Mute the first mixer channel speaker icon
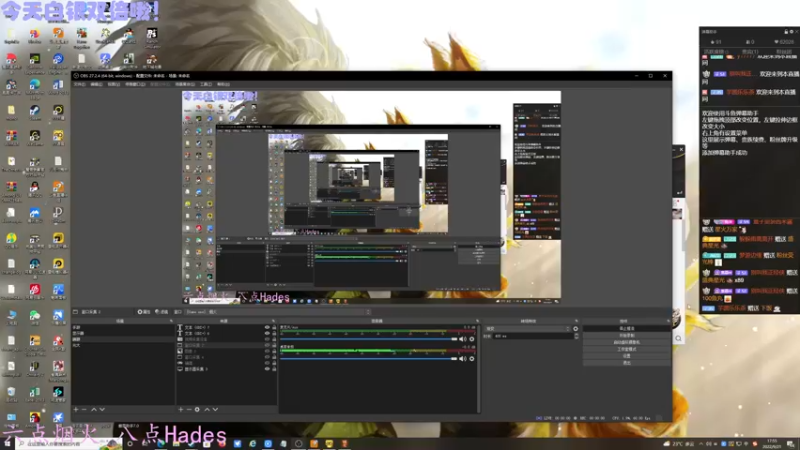Viewport: 800px width, 450px height. 463,339
